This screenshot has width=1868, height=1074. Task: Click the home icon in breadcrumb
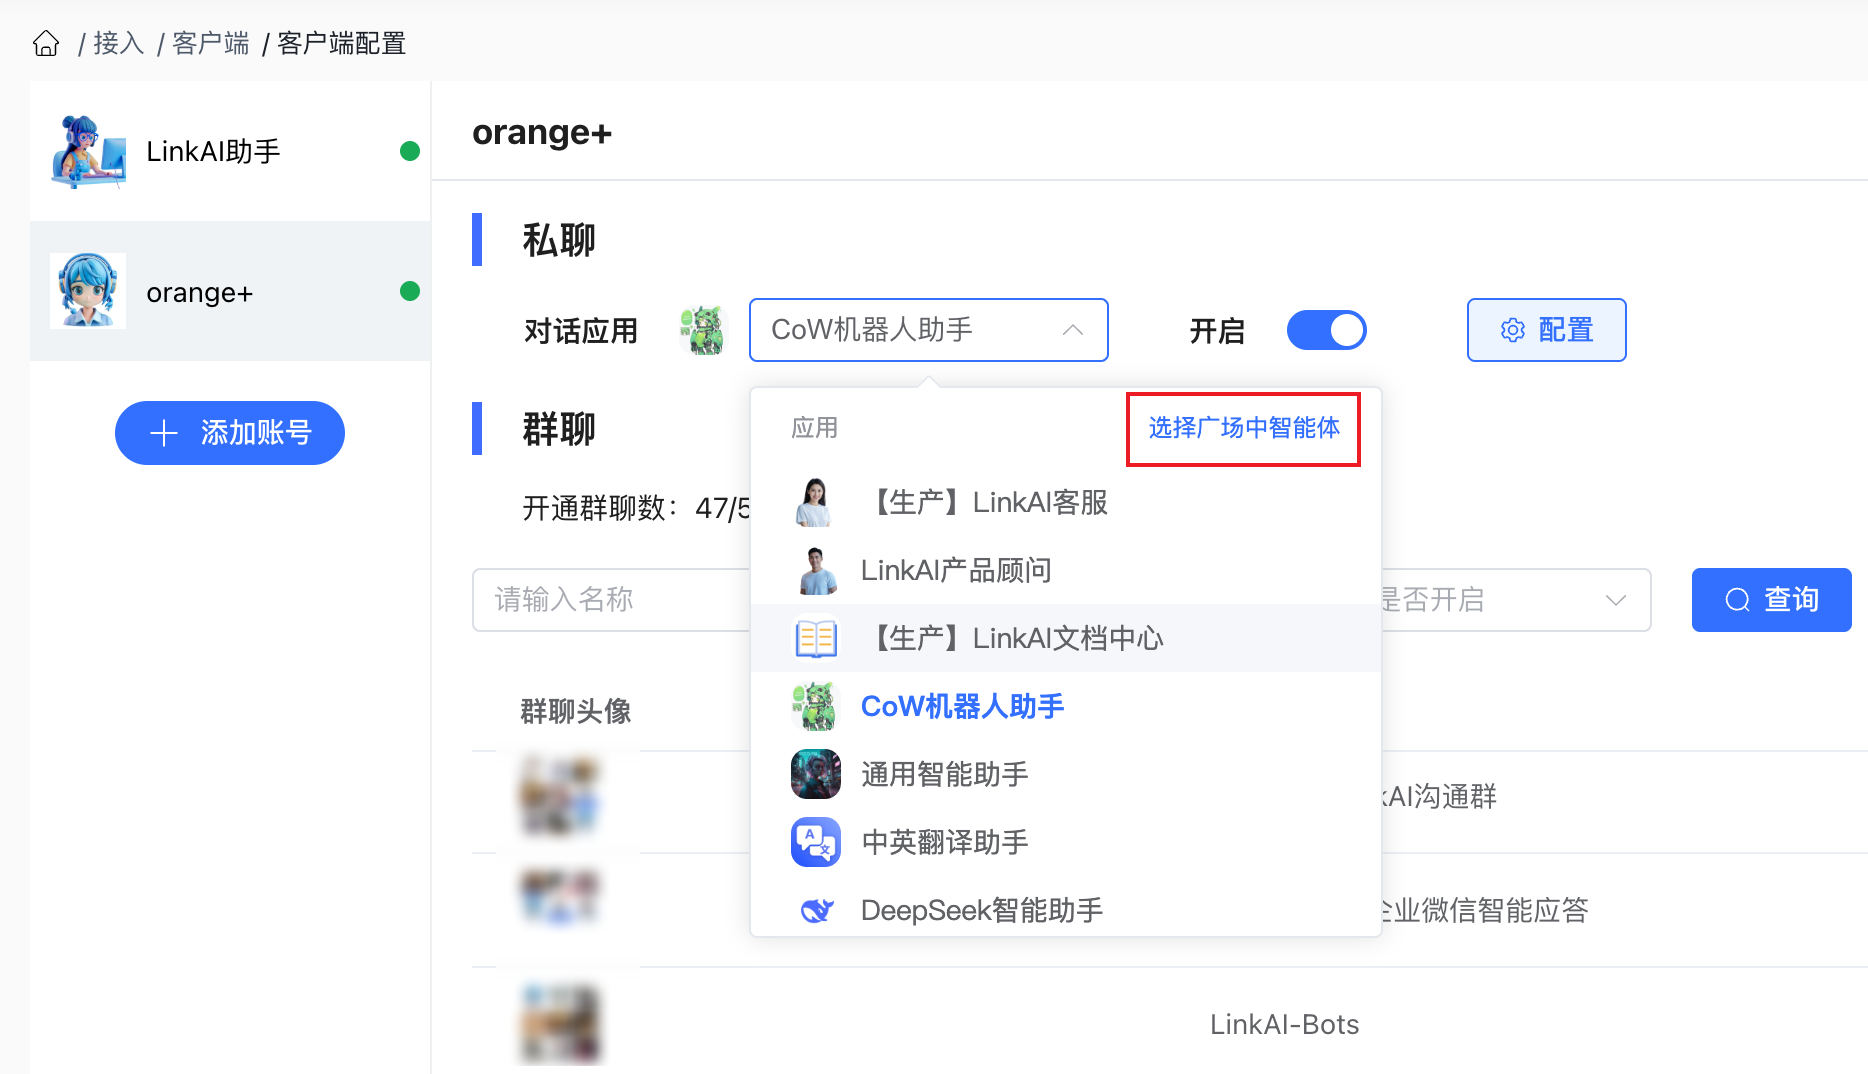[x=46, y=43]
